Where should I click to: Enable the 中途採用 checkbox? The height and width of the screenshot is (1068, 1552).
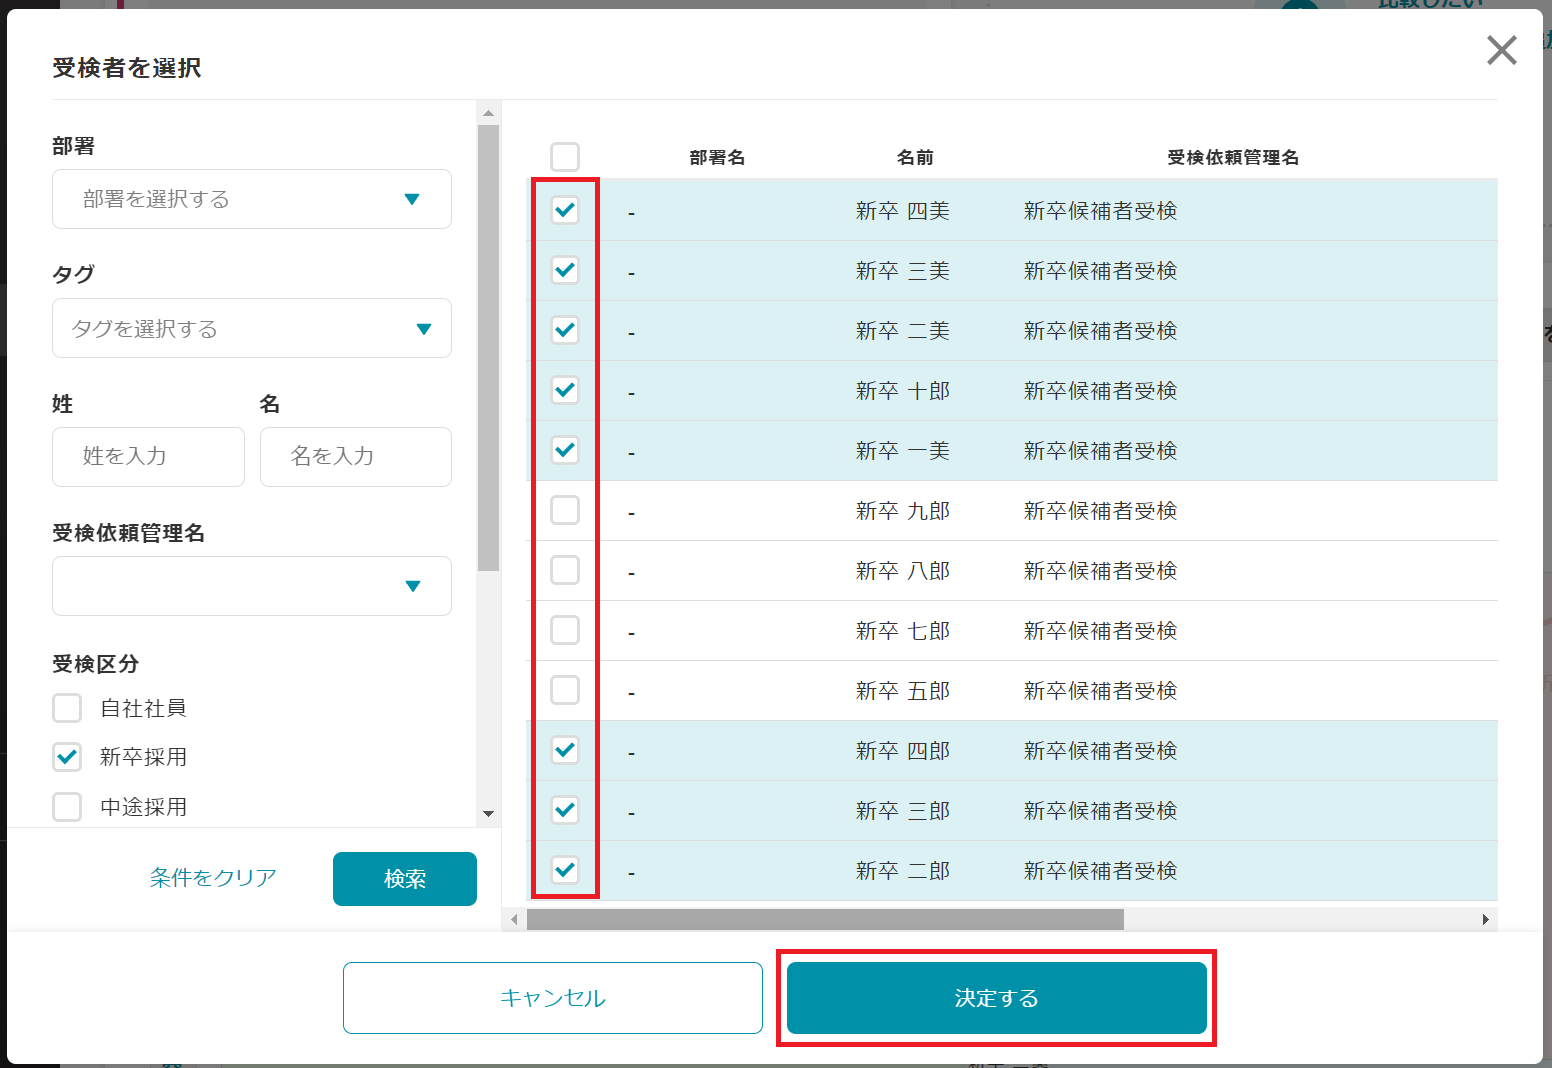(67, 806)
